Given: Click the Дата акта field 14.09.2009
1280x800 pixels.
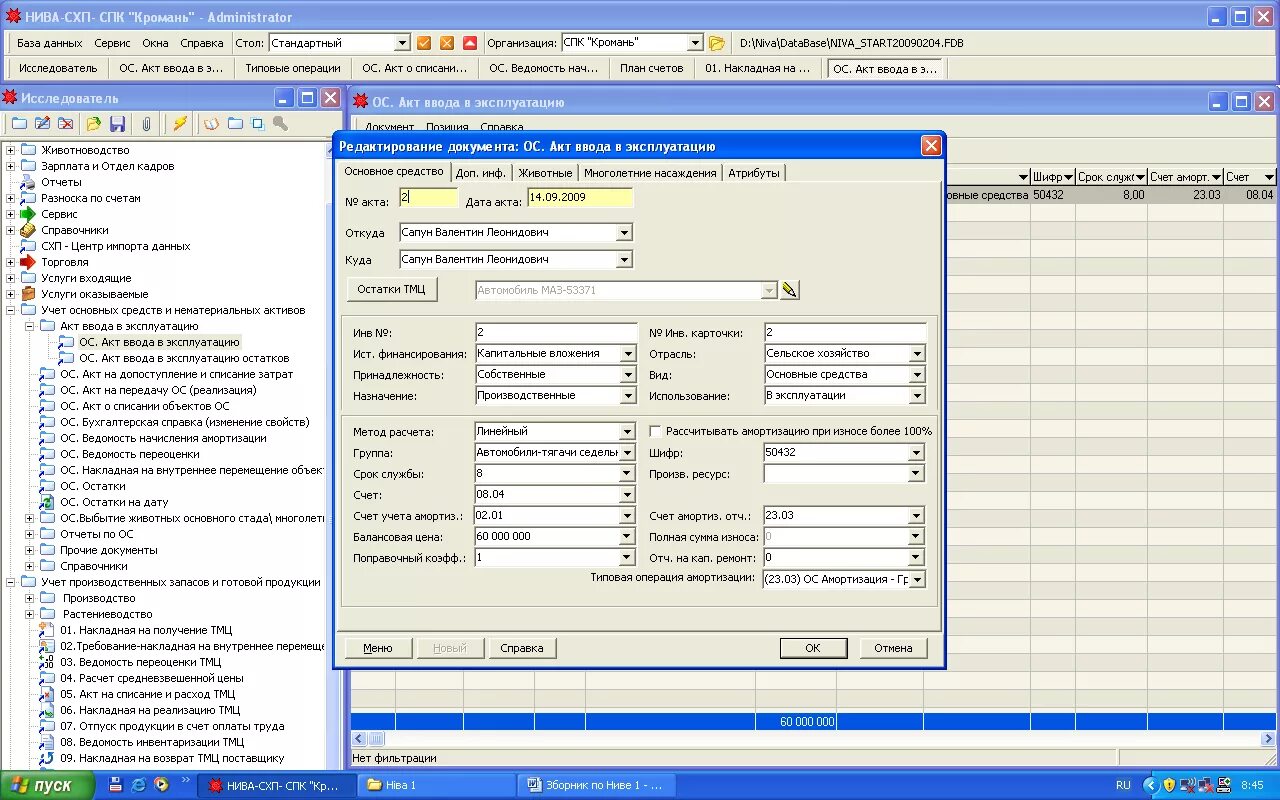Looking at the screenshot, I should coord(580,198).
